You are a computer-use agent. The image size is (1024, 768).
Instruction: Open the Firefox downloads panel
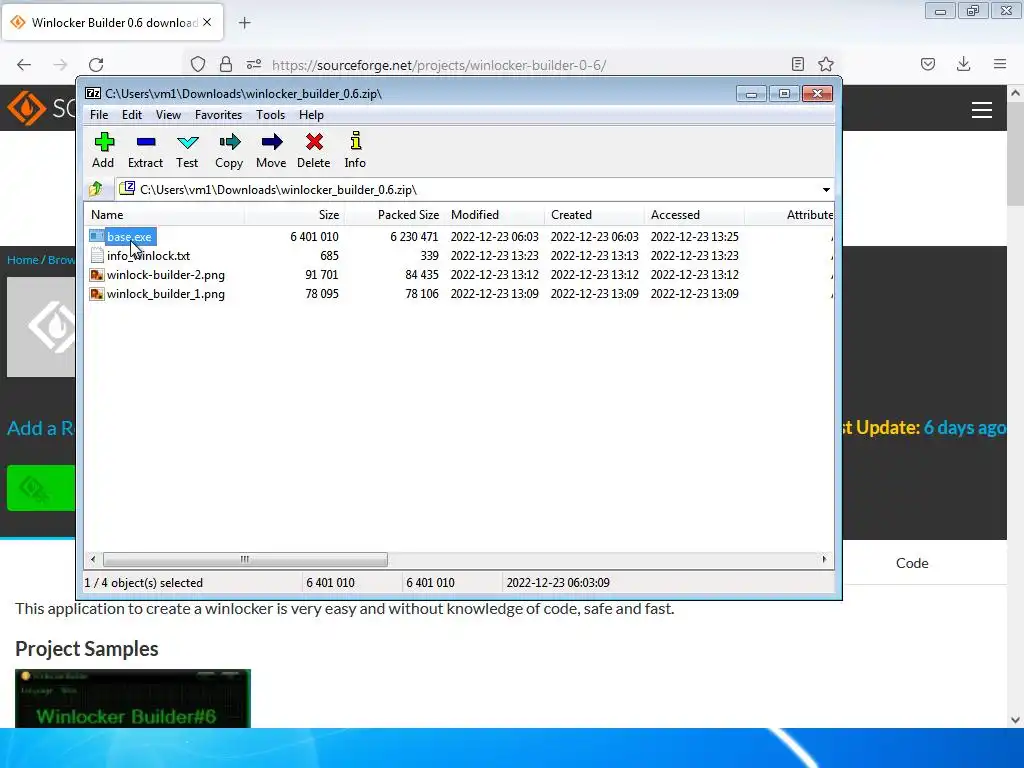963,64
